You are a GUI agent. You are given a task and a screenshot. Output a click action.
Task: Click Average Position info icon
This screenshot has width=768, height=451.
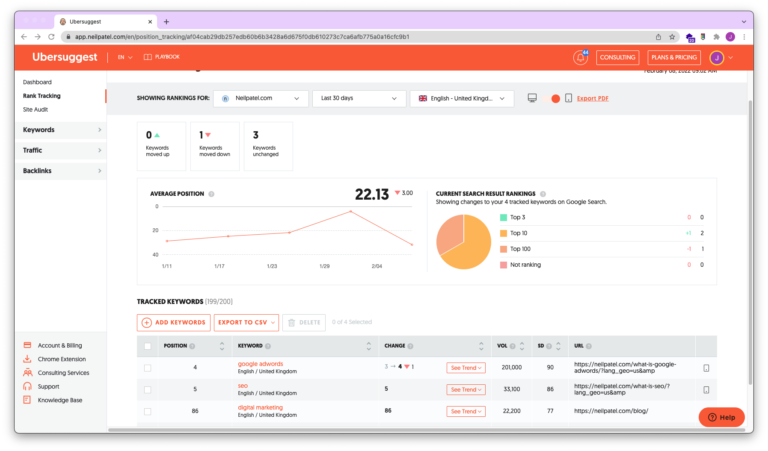[x=212, y=194]
